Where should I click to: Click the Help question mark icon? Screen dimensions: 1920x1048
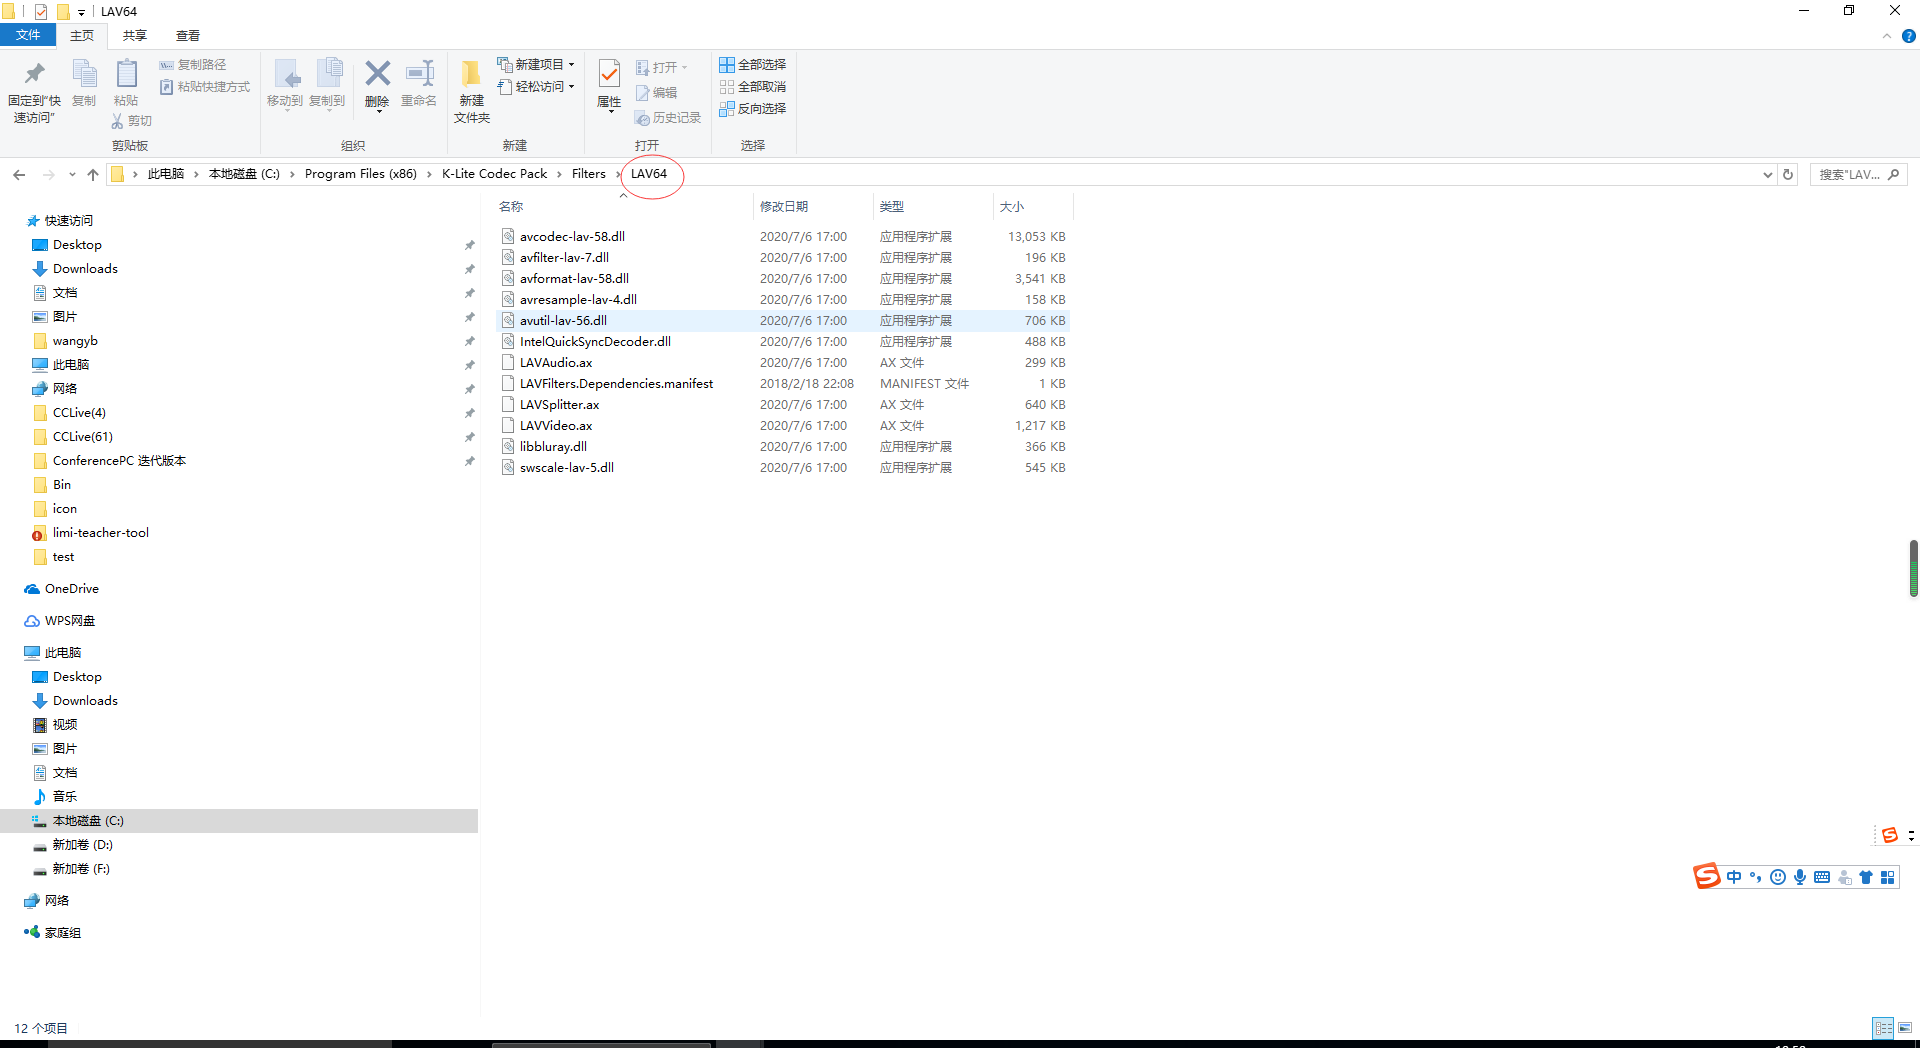1908,36
